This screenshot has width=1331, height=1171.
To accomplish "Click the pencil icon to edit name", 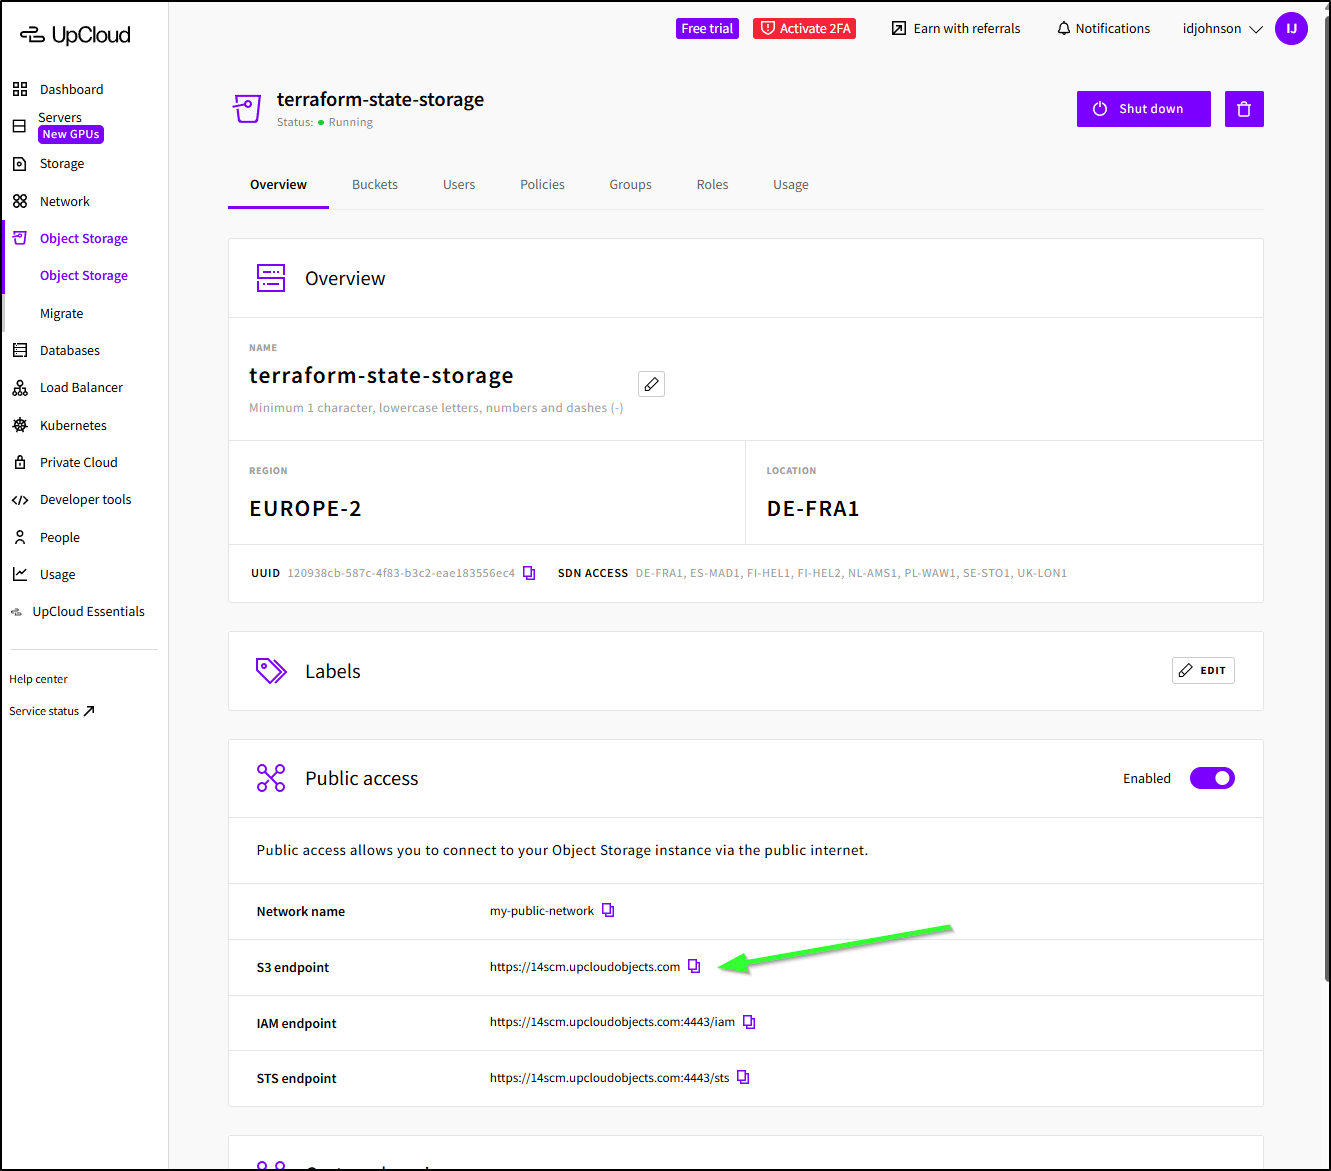I will [x=651, y=384].
